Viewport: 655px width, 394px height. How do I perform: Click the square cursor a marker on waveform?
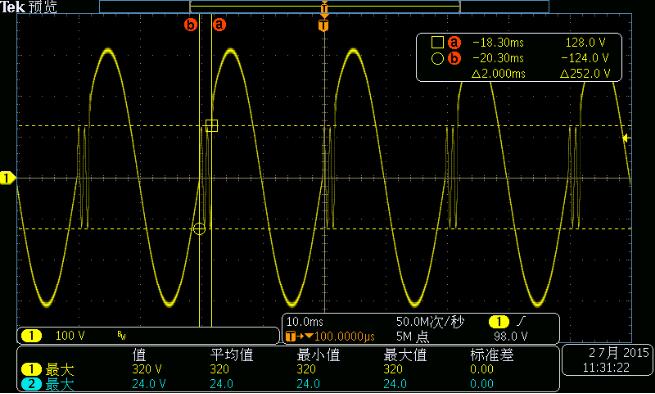coord(211,125)
